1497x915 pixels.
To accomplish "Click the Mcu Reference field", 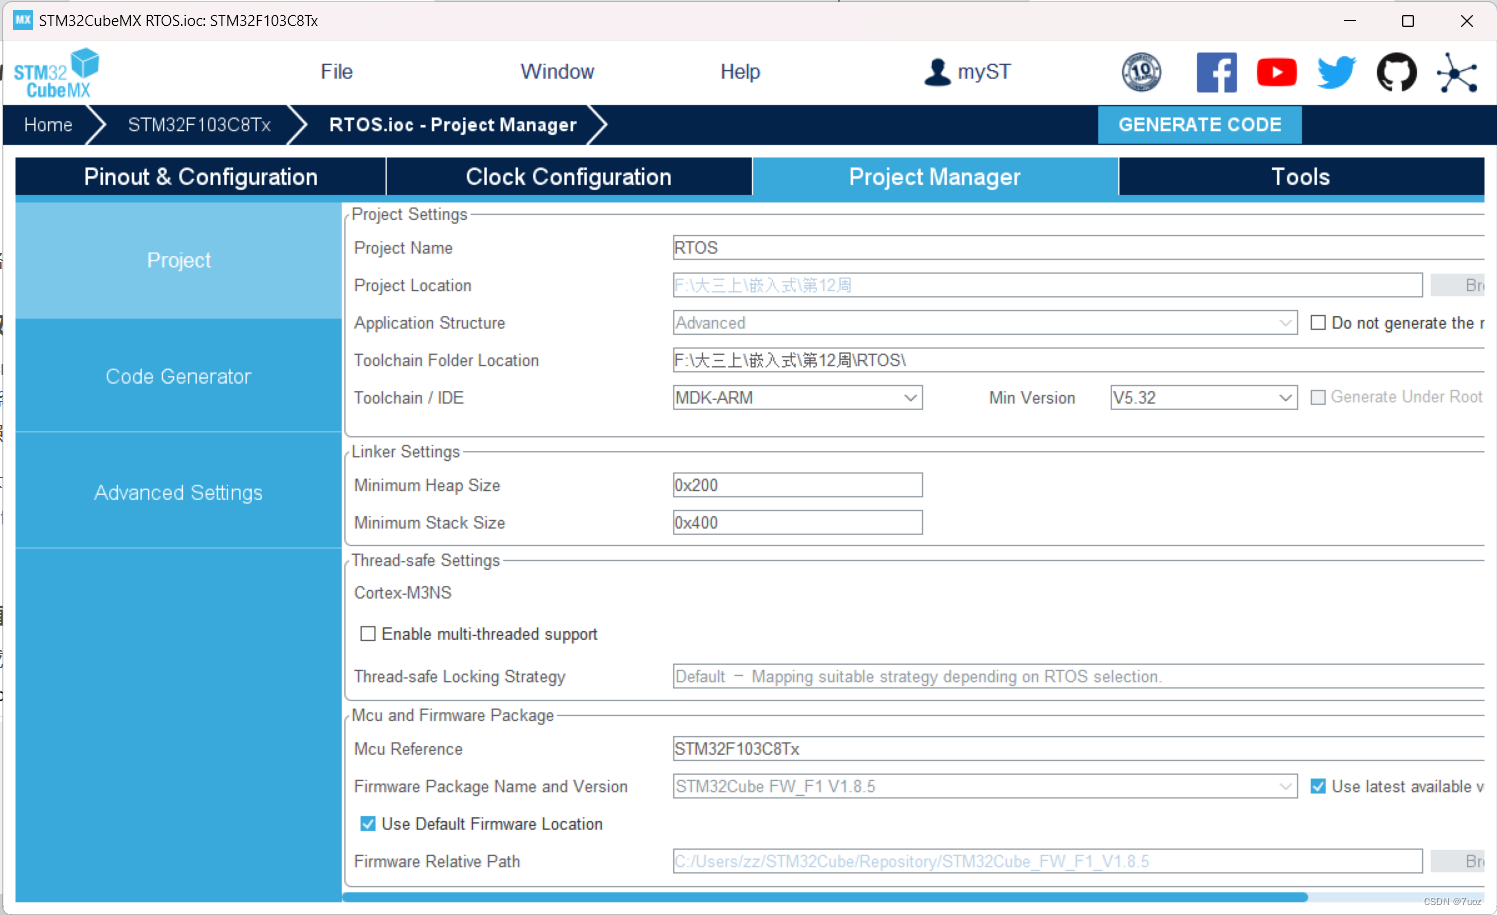I will click(1078, 749).
